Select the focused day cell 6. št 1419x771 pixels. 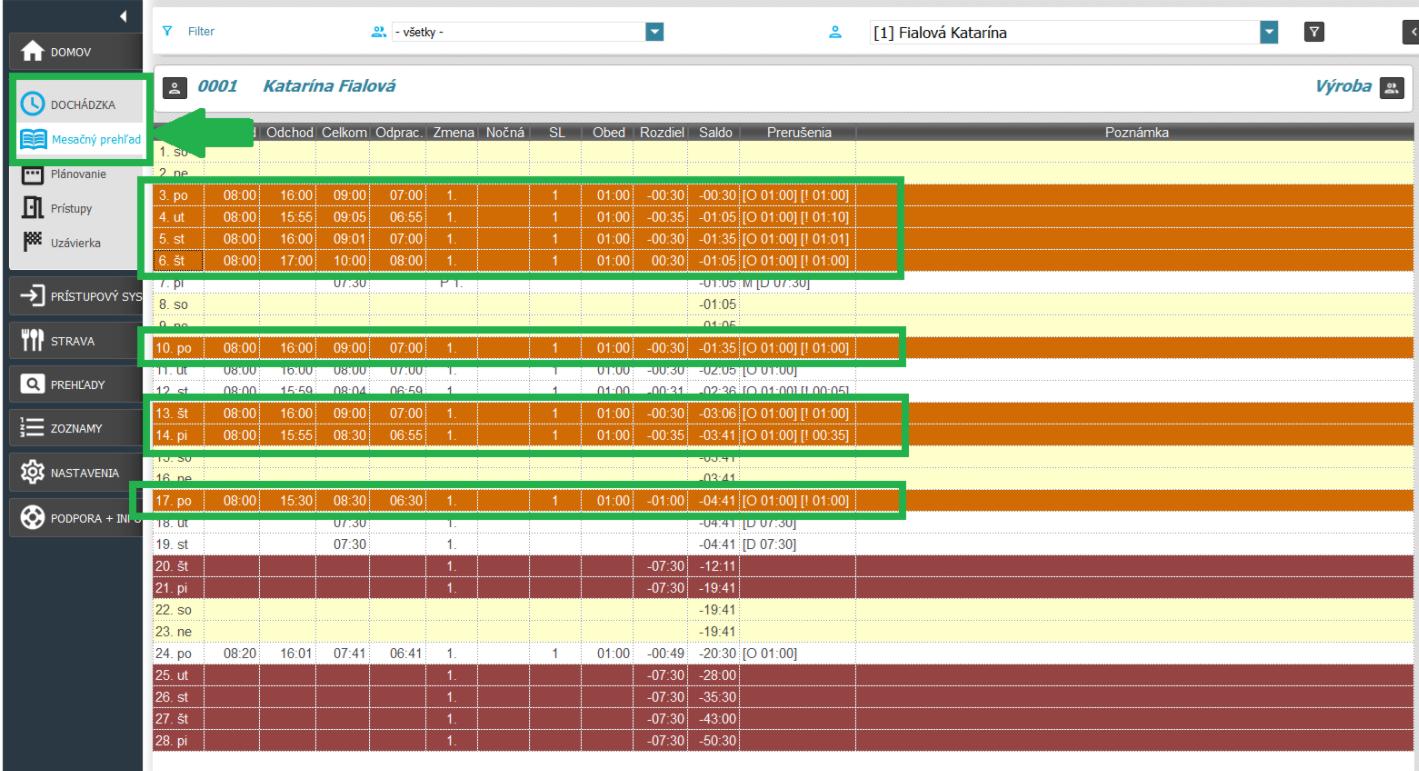tap(178, 261)
